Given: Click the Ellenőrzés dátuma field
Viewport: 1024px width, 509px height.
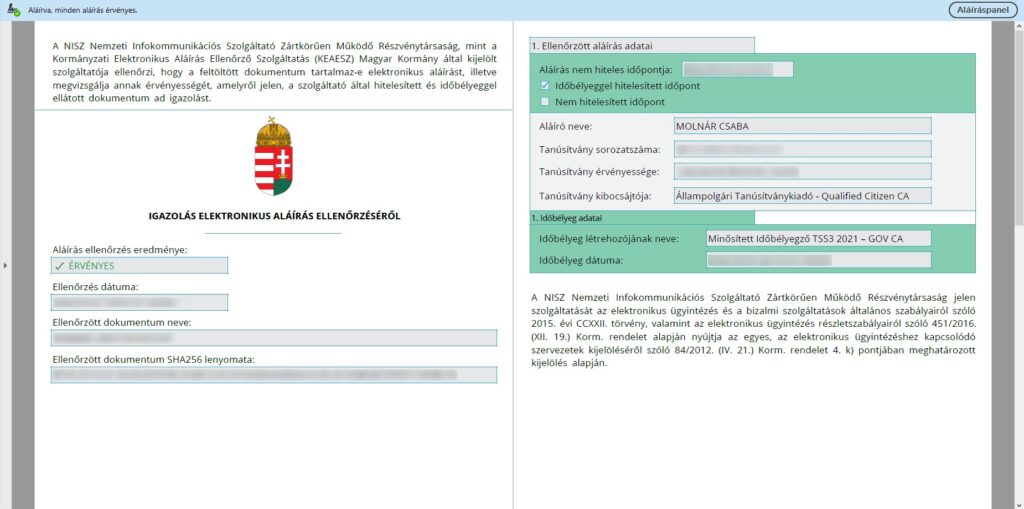Looking at the screenshot, I should tap(140, 303).
